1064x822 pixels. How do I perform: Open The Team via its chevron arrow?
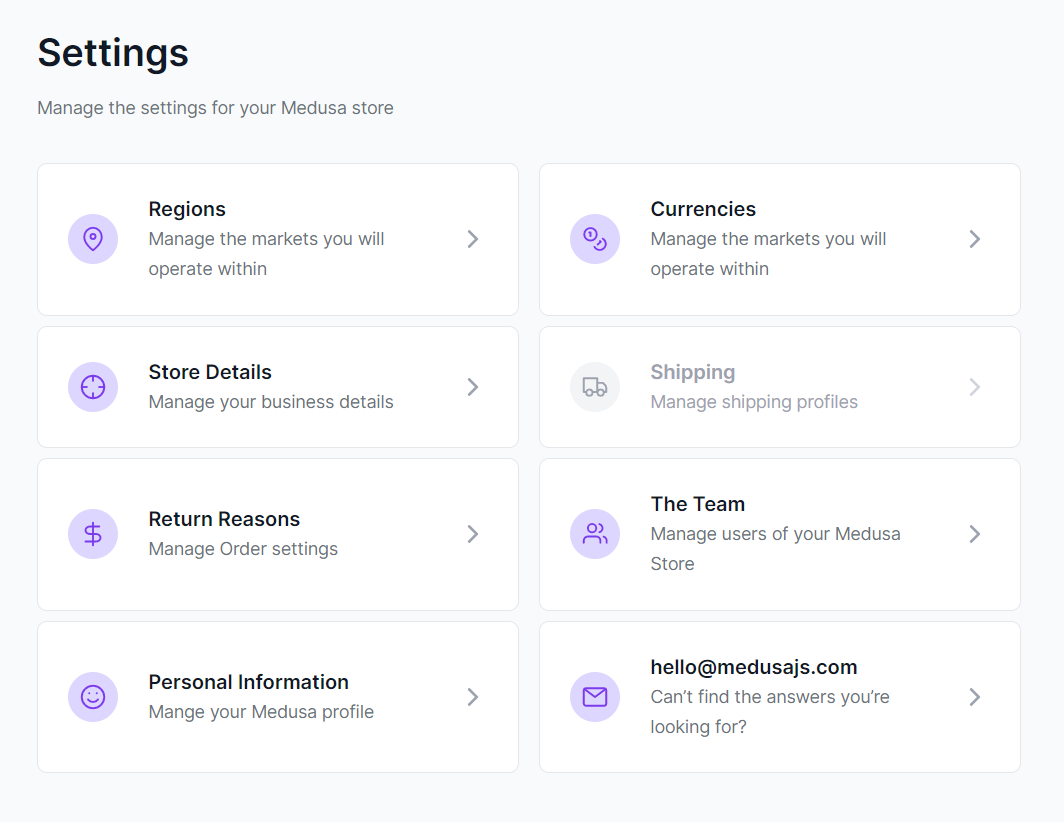(x=975, y=534)
